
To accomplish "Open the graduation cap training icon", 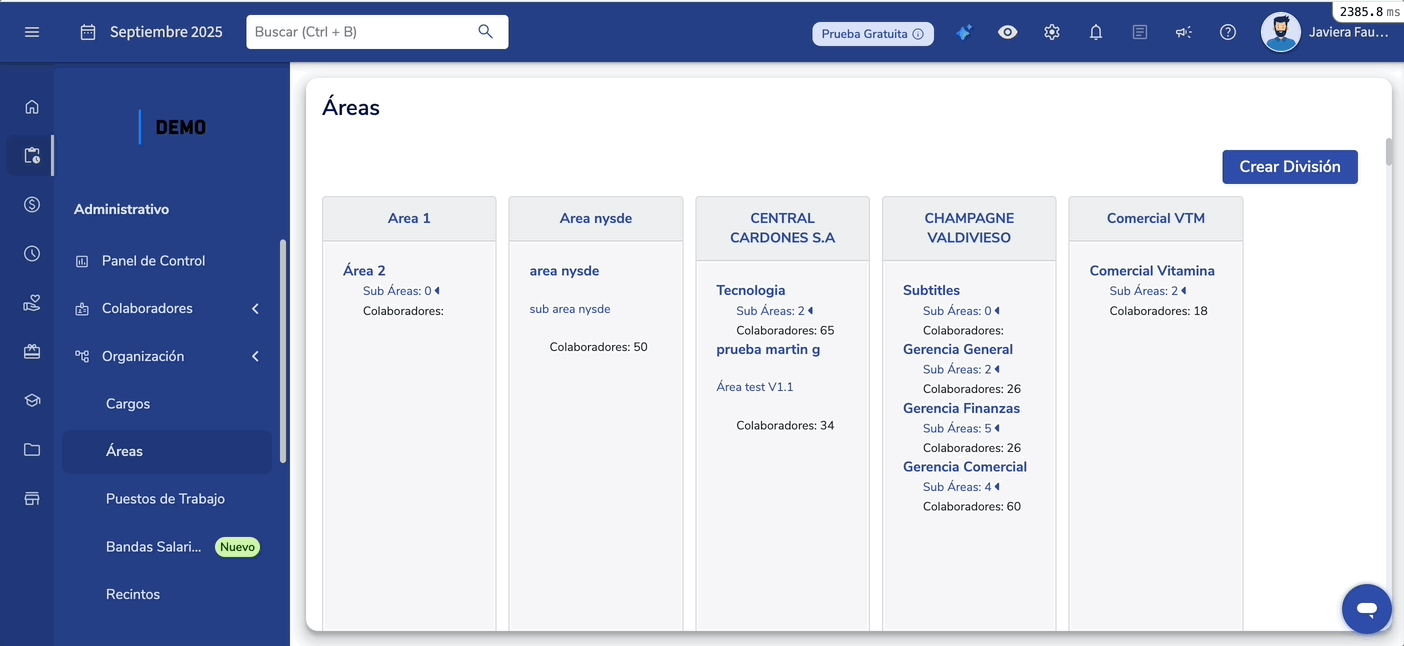I will (x=32, y=400).
